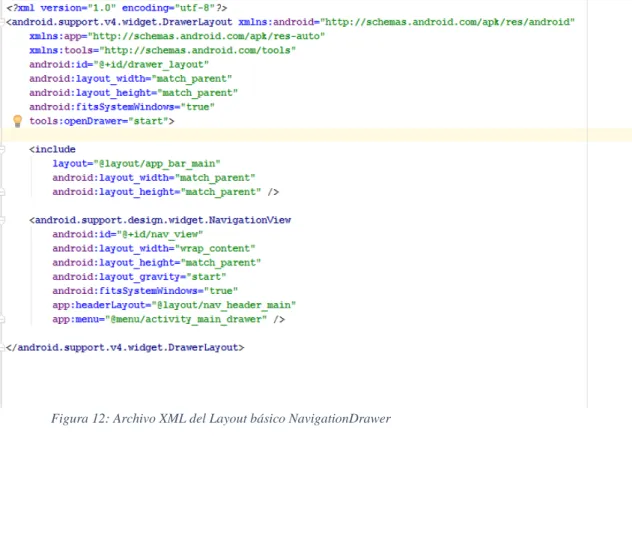Click the include's layout_width="match_parent" attribute
This screenshot has height=555, width=632.
[x=154, y=178]
